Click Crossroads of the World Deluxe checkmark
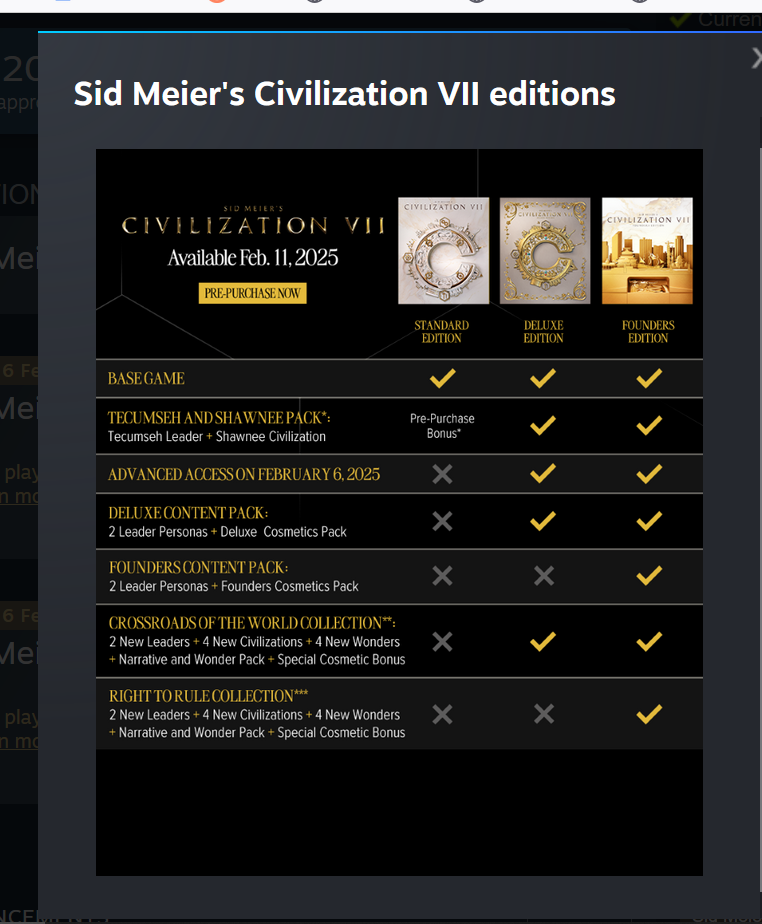The height and width of the screenshot is (924, 762). pyautogui.click(x=543, y=641)
